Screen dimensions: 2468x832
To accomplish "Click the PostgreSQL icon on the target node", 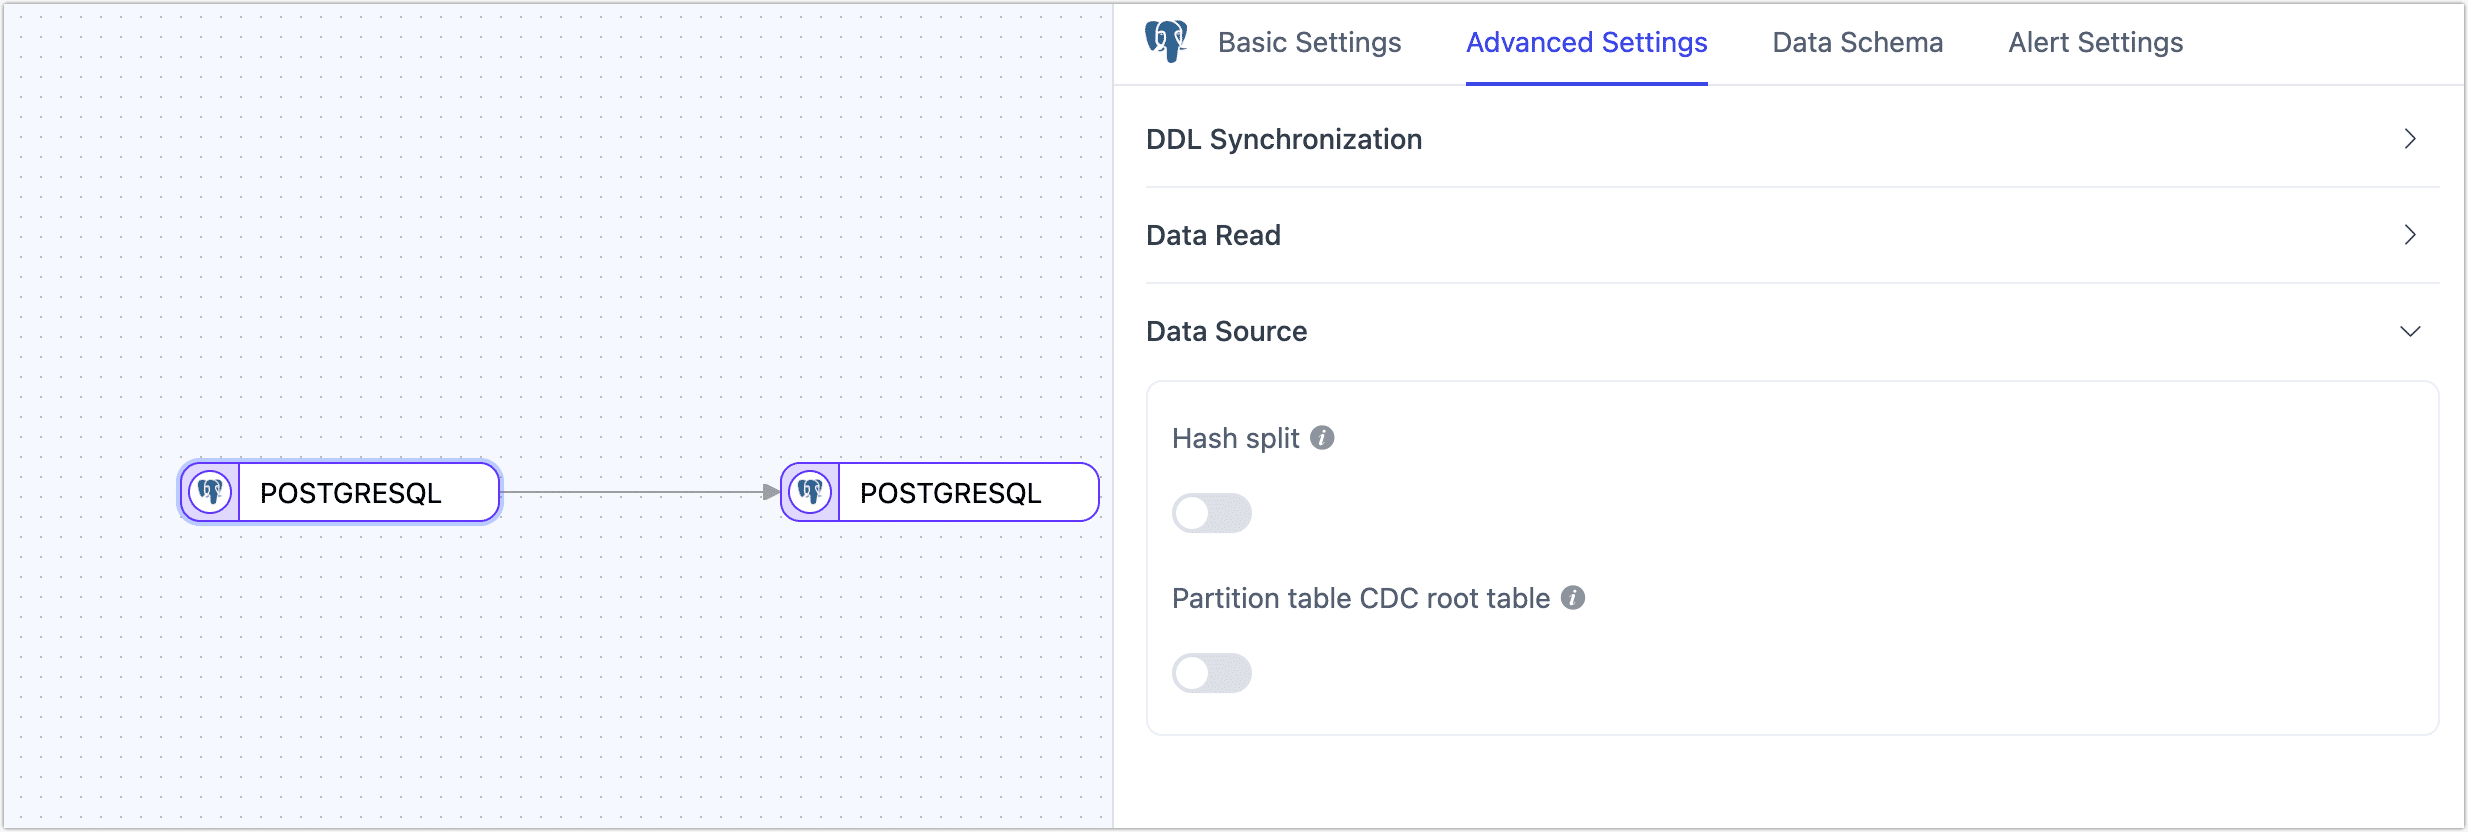I will point(811,491).
